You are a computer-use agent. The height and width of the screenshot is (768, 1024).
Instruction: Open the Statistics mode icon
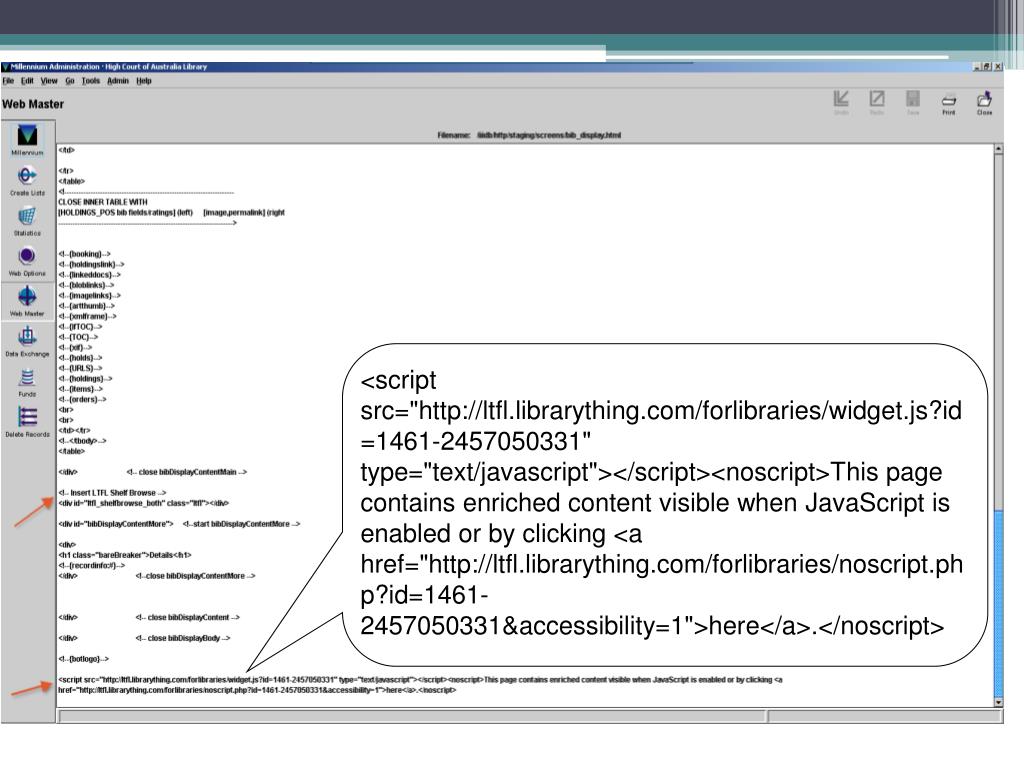pyautogui.click(x=27, y=221)
